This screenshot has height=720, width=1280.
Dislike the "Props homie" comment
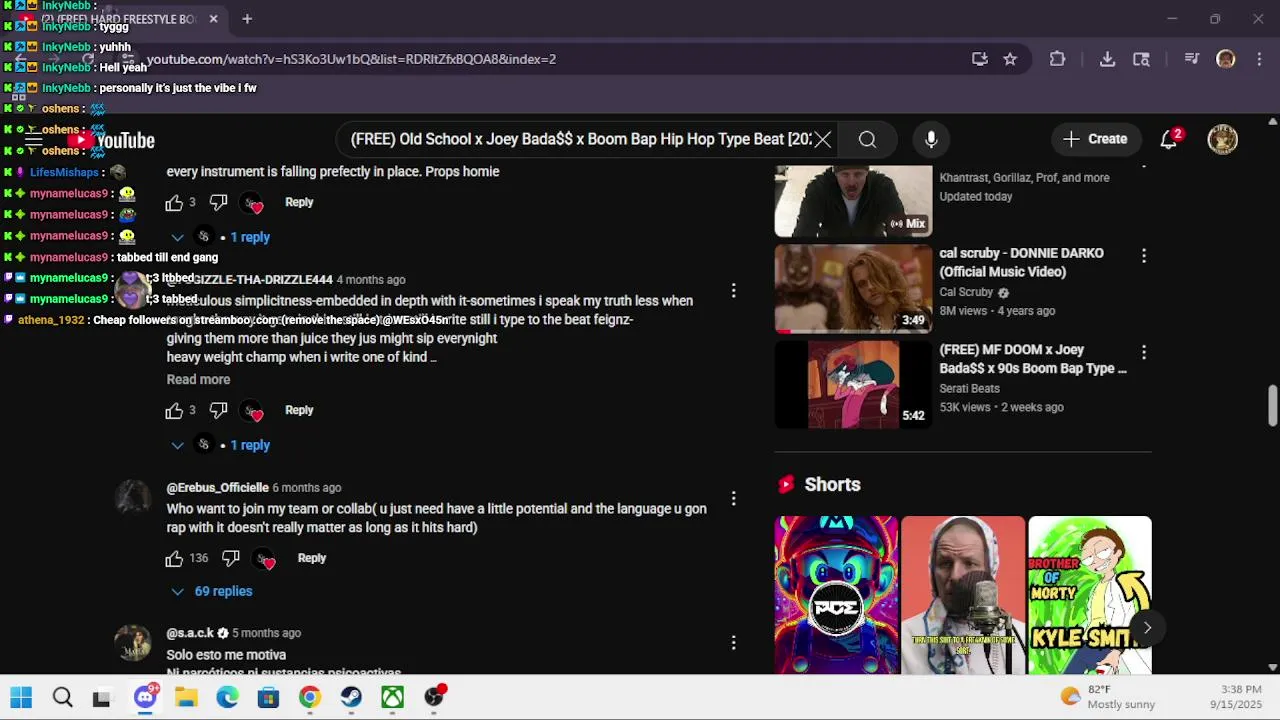[x=218, y=203]
